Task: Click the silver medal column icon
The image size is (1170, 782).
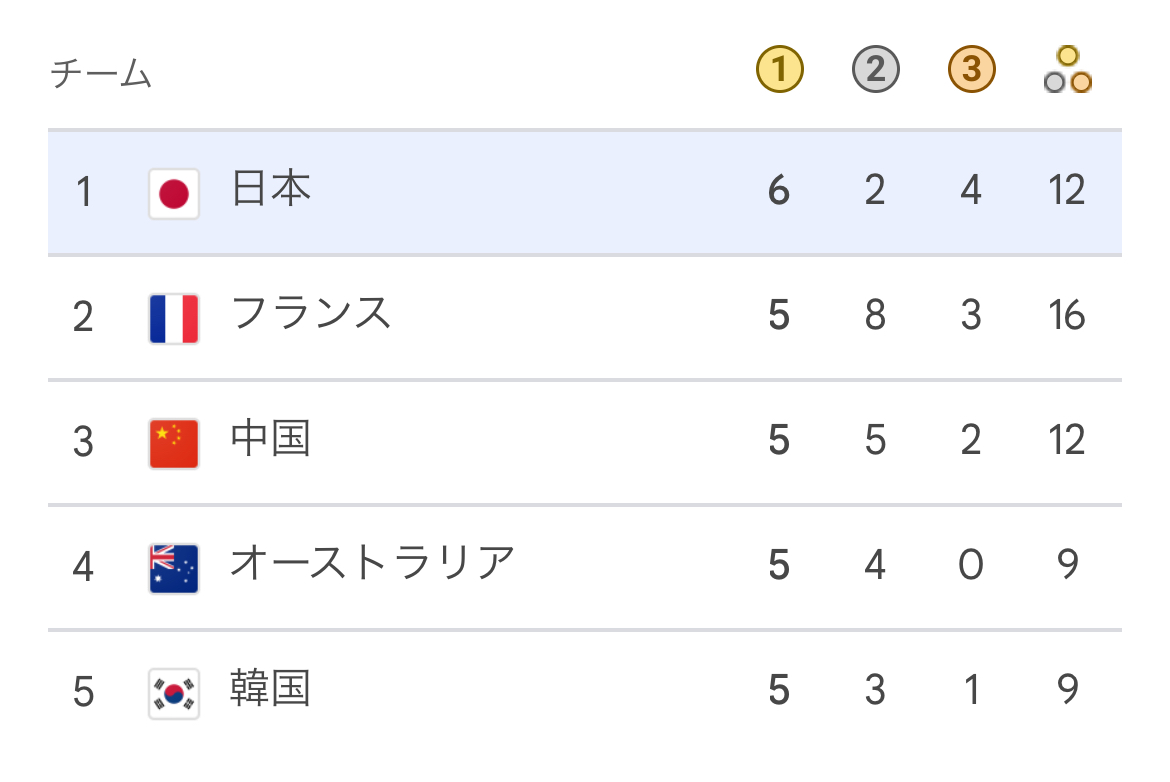Action: pos(875,71)
